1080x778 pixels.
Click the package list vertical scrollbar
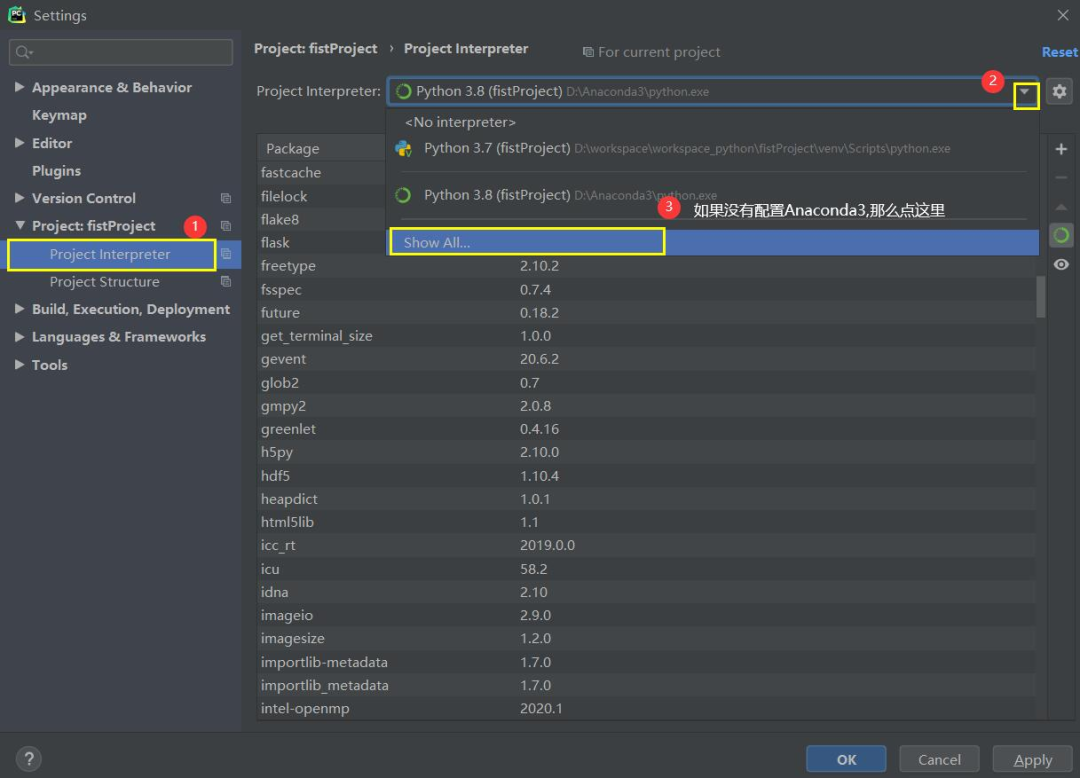(1041, 297)
